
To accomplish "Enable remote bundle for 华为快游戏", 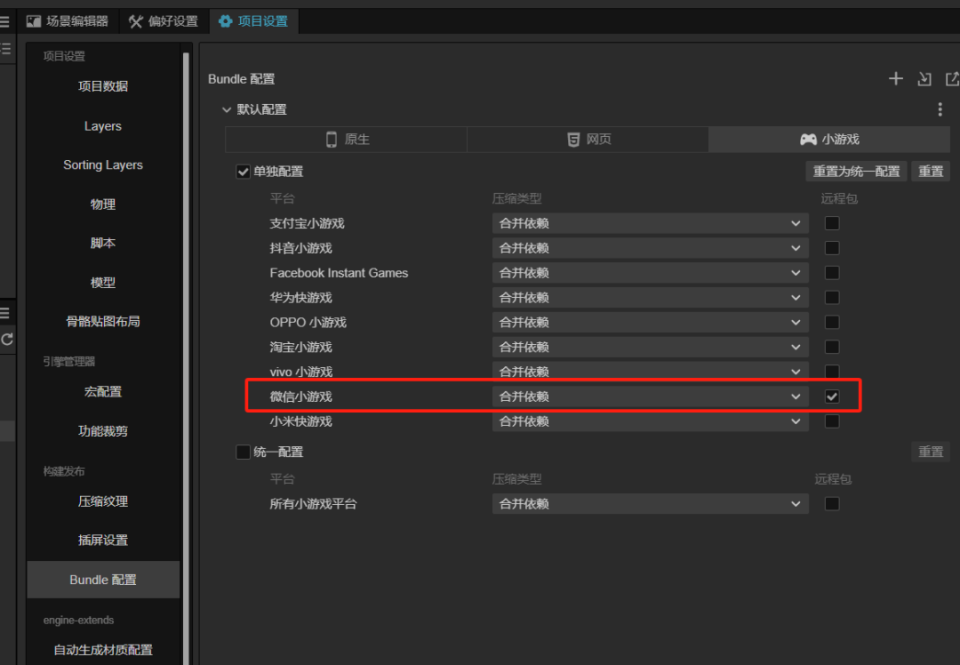I will pyautogui.click(x=831, y=298).
